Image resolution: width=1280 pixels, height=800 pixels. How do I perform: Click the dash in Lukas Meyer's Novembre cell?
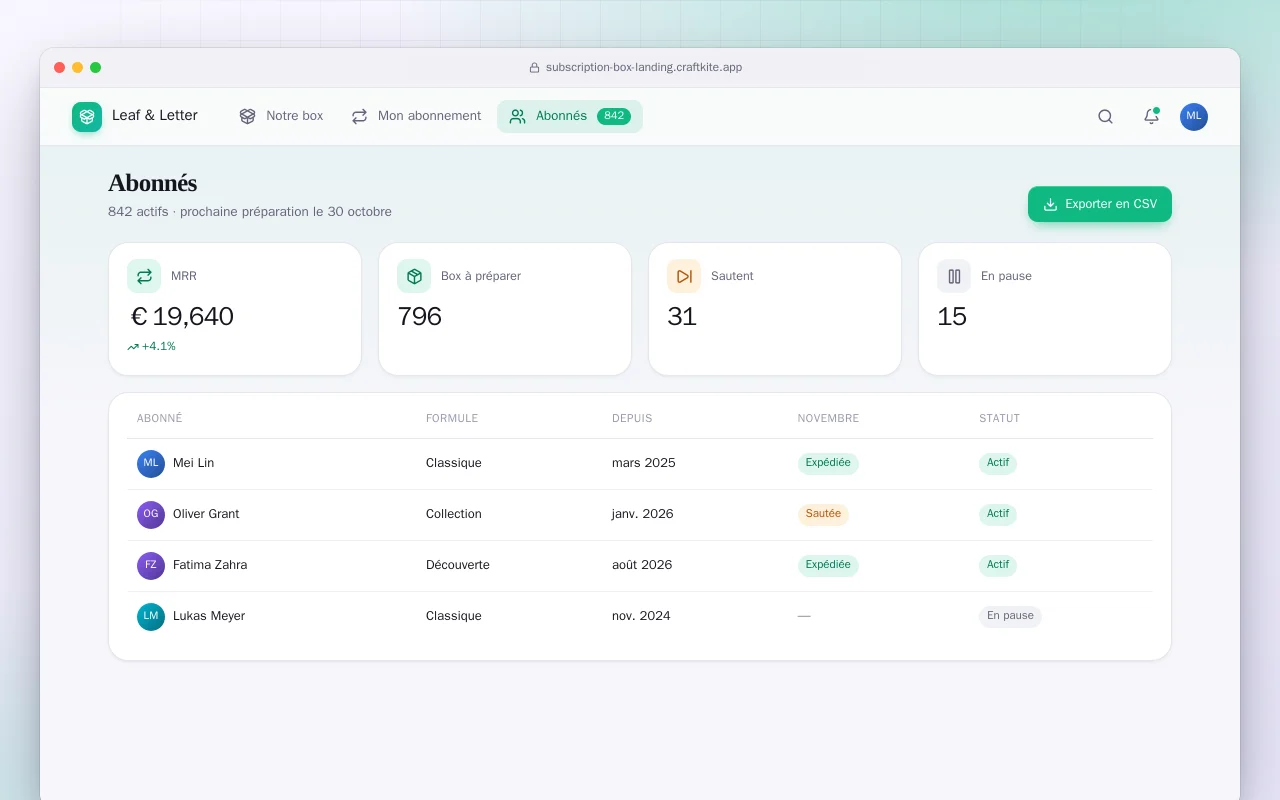click(804, 616)
